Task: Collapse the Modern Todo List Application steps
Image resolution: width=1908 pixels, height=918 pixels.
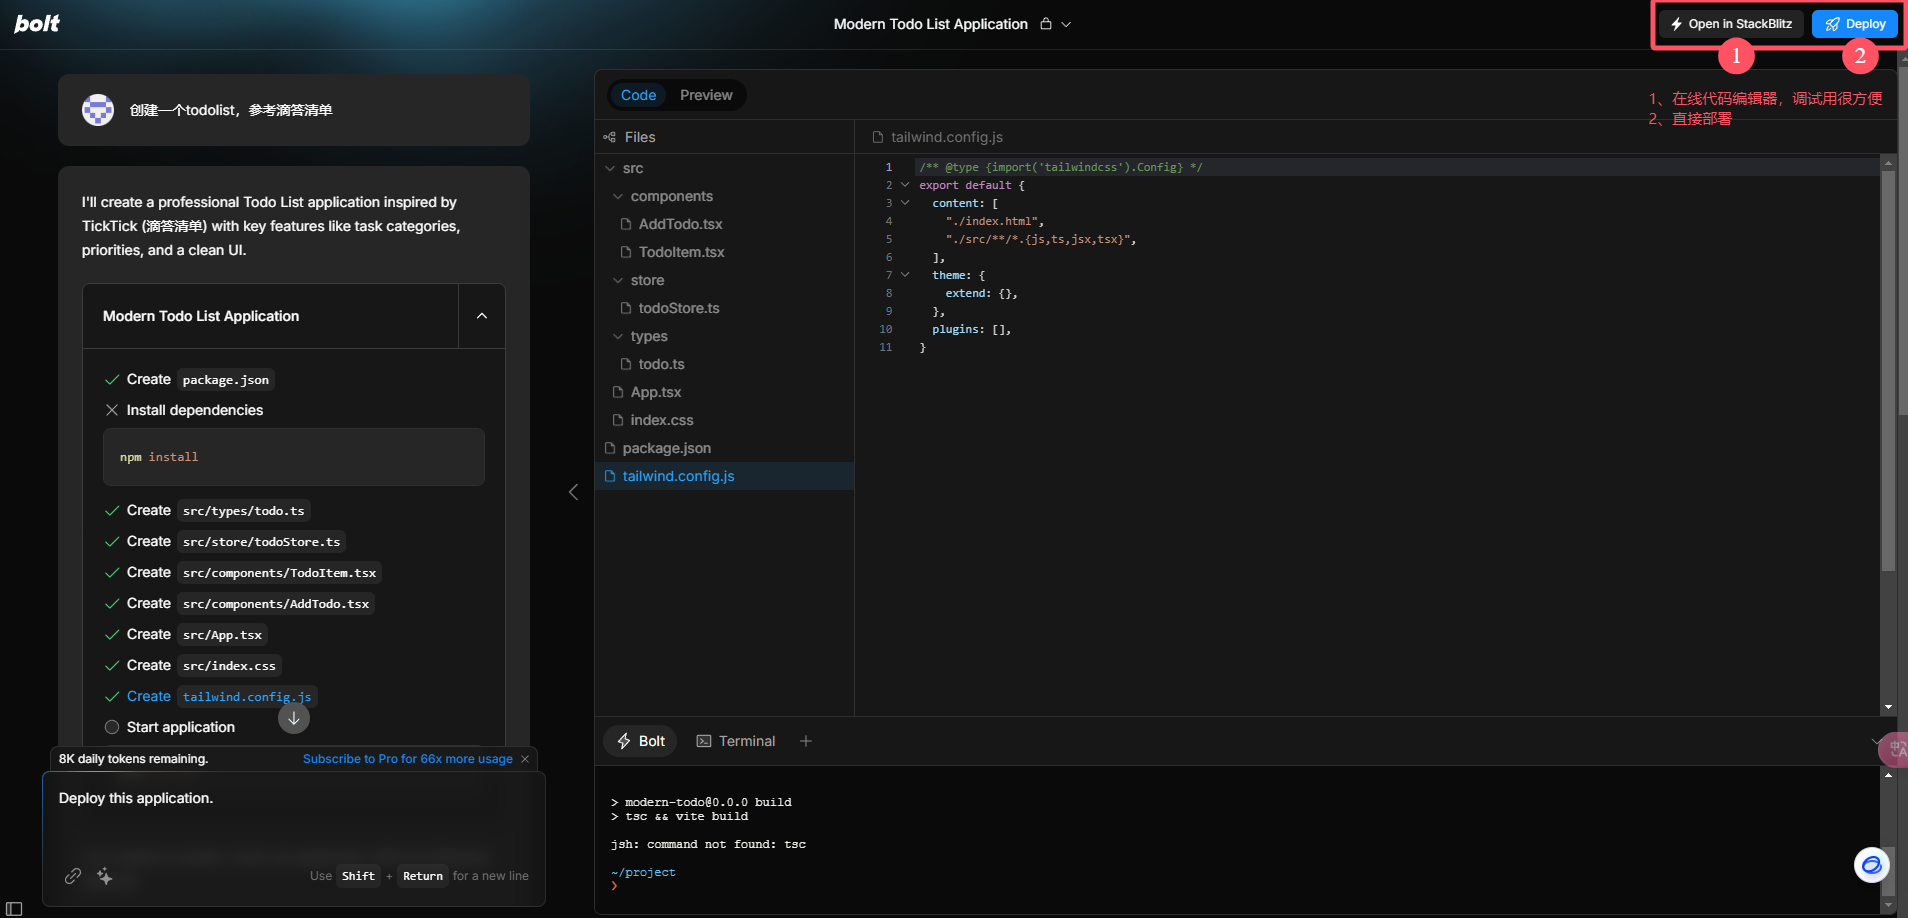Action: [x=482, y=316]
